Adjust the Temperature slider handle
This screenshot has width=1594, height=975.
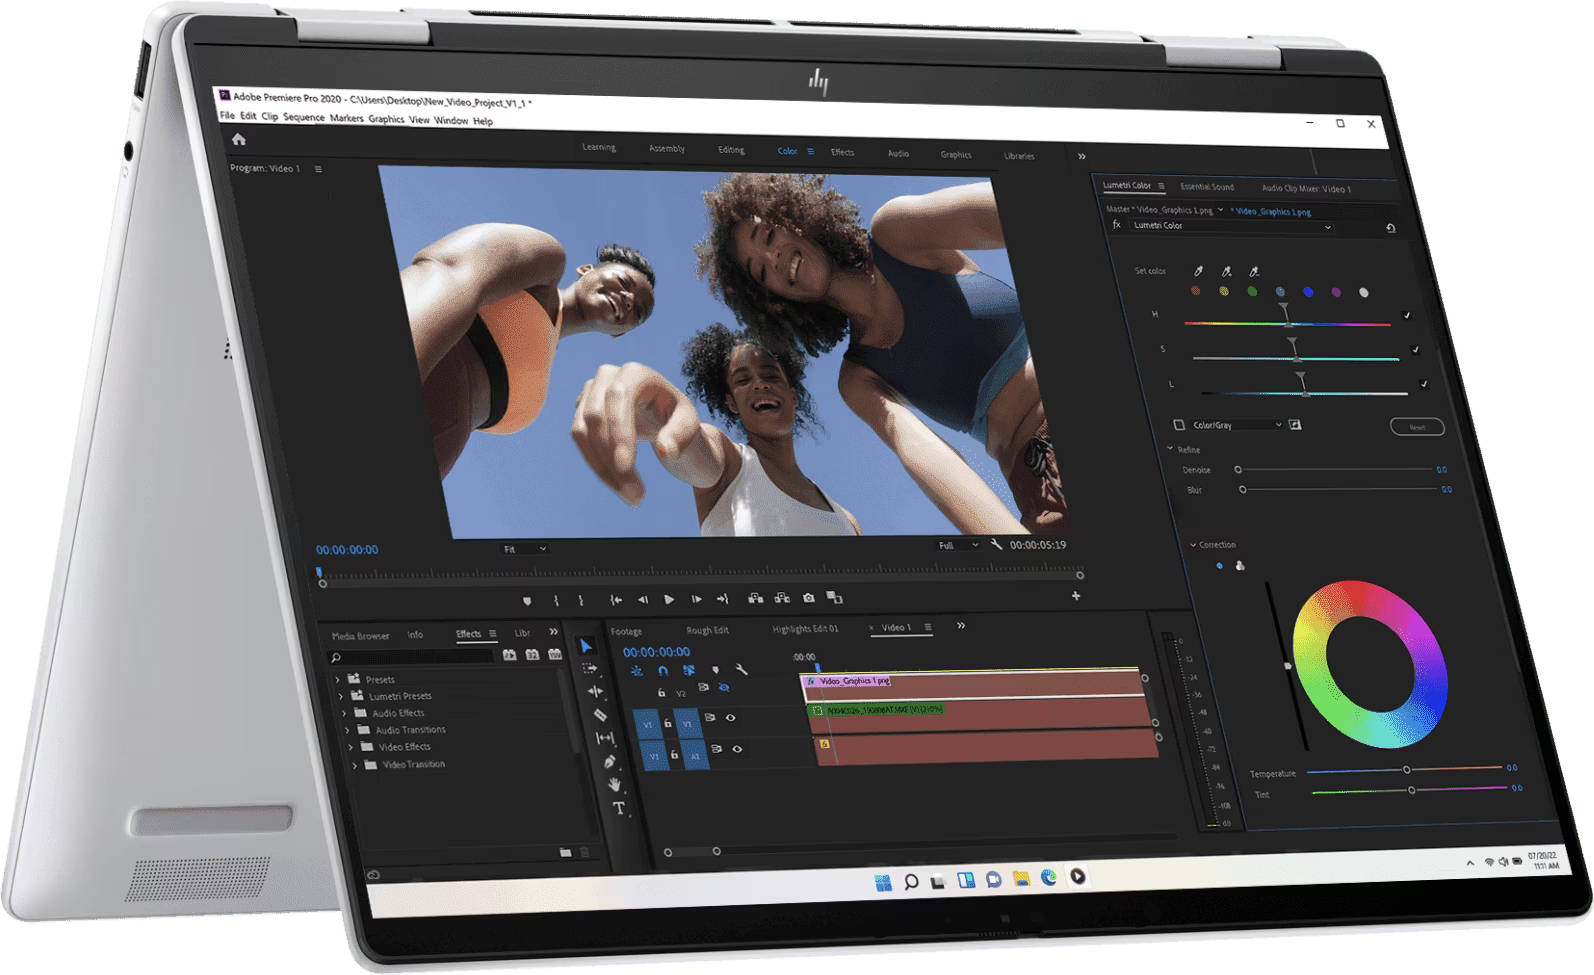[1407, 770]
